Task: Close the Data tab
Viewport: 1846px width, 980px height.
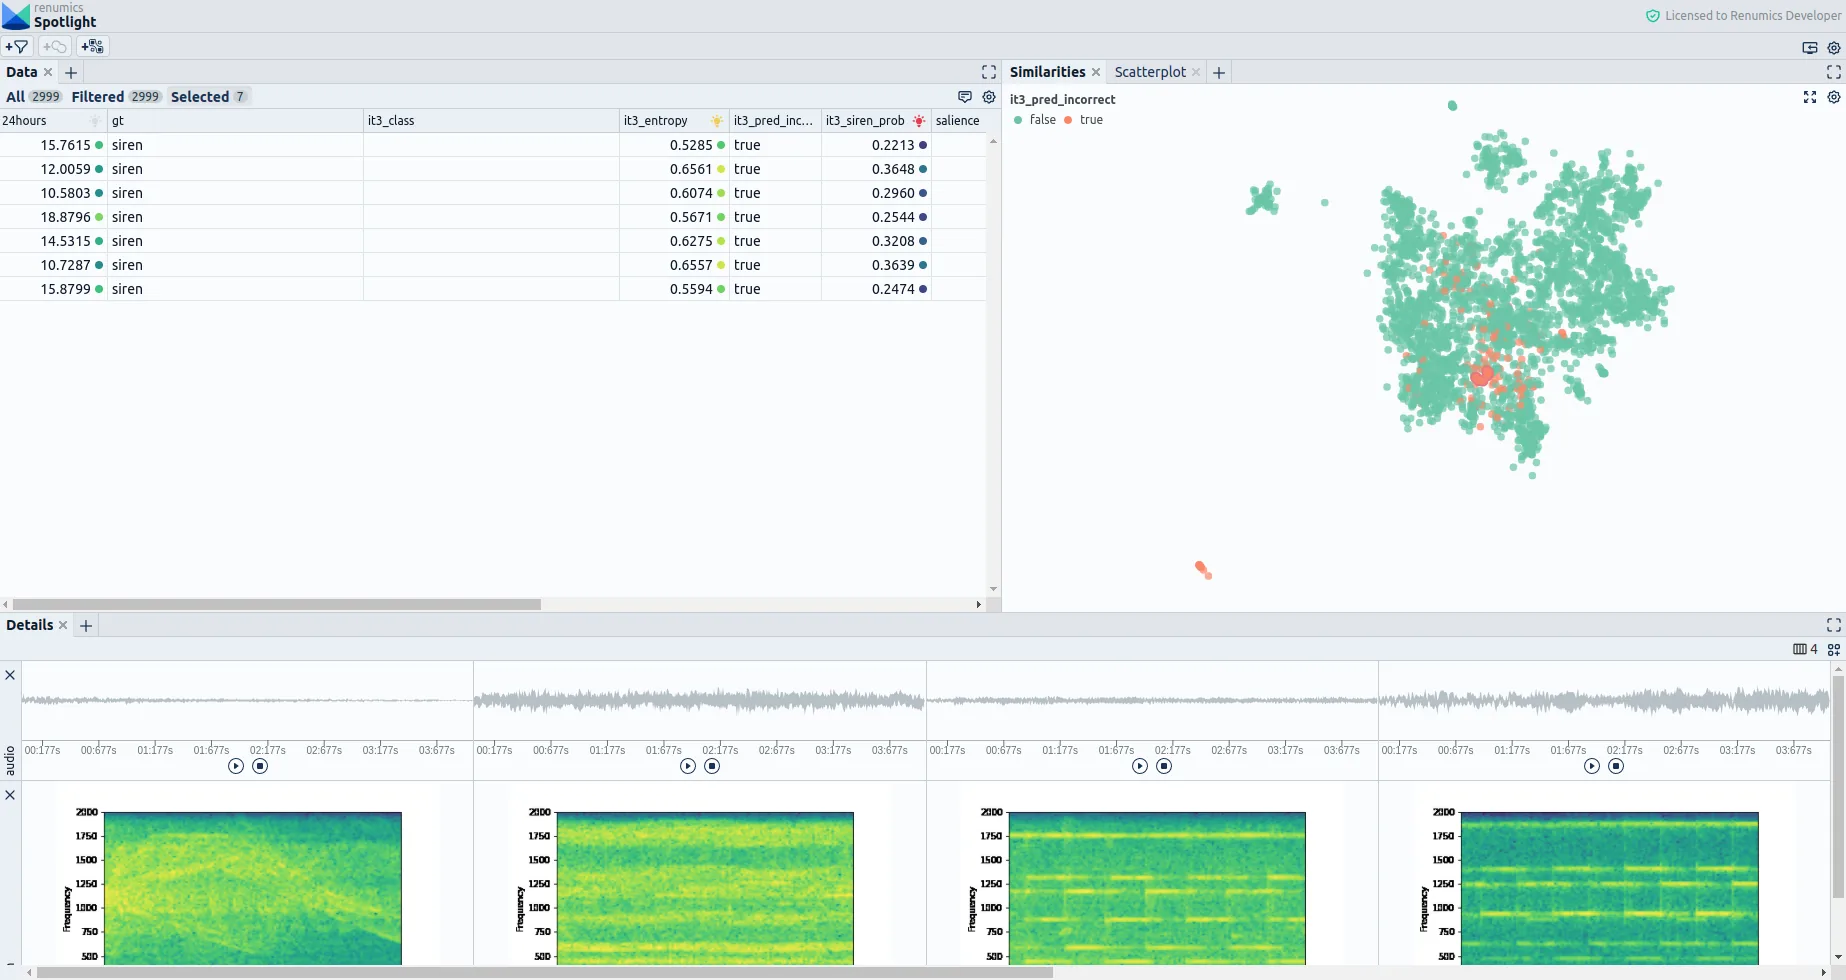Action: click(x=48, y=72)
